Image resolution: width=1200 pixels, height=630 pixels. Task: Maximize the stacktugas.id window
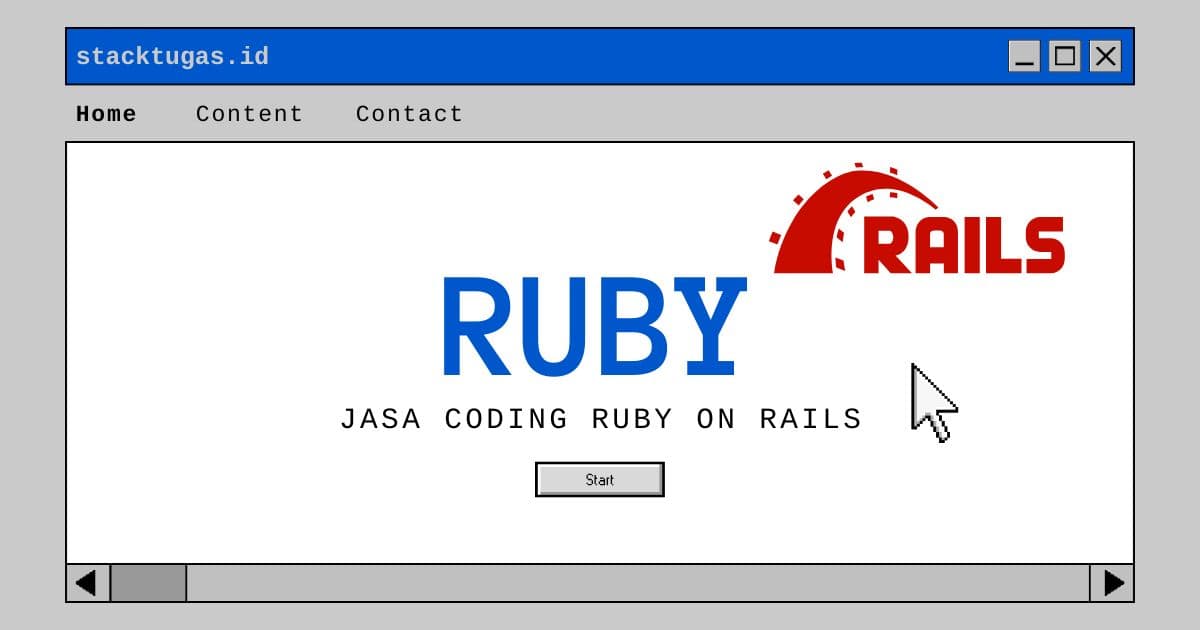[x=1065, y=56]
